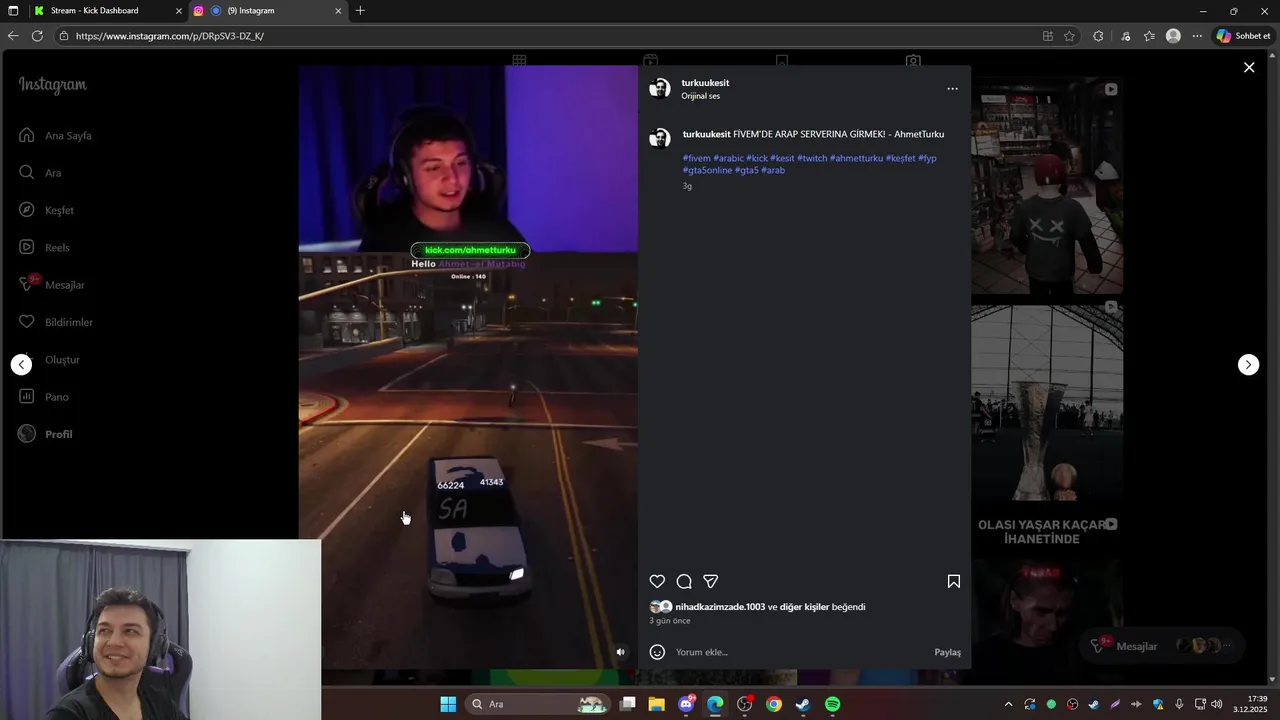This screenshot has width=1280, height=720.
Task: Save the post with bookmark icon
Action: (954, 581)
